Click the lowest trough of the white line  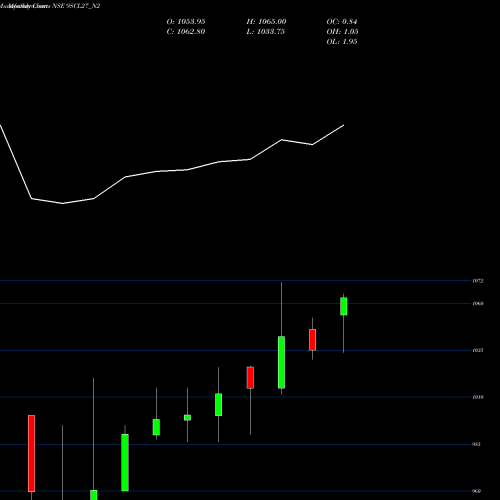tap(63, 203)
